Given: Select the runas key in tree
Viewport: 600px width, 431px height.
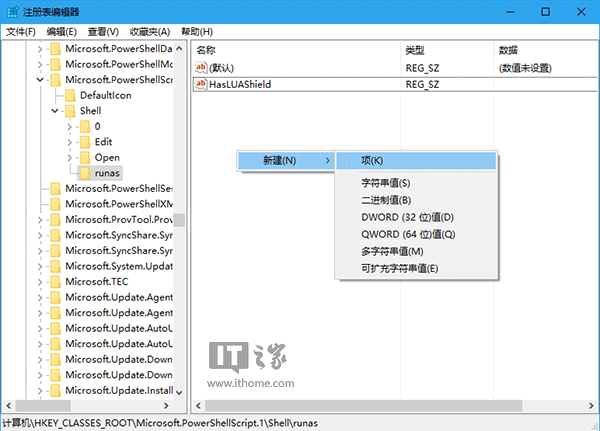Looking at the screenshot, I should (107, 173).
